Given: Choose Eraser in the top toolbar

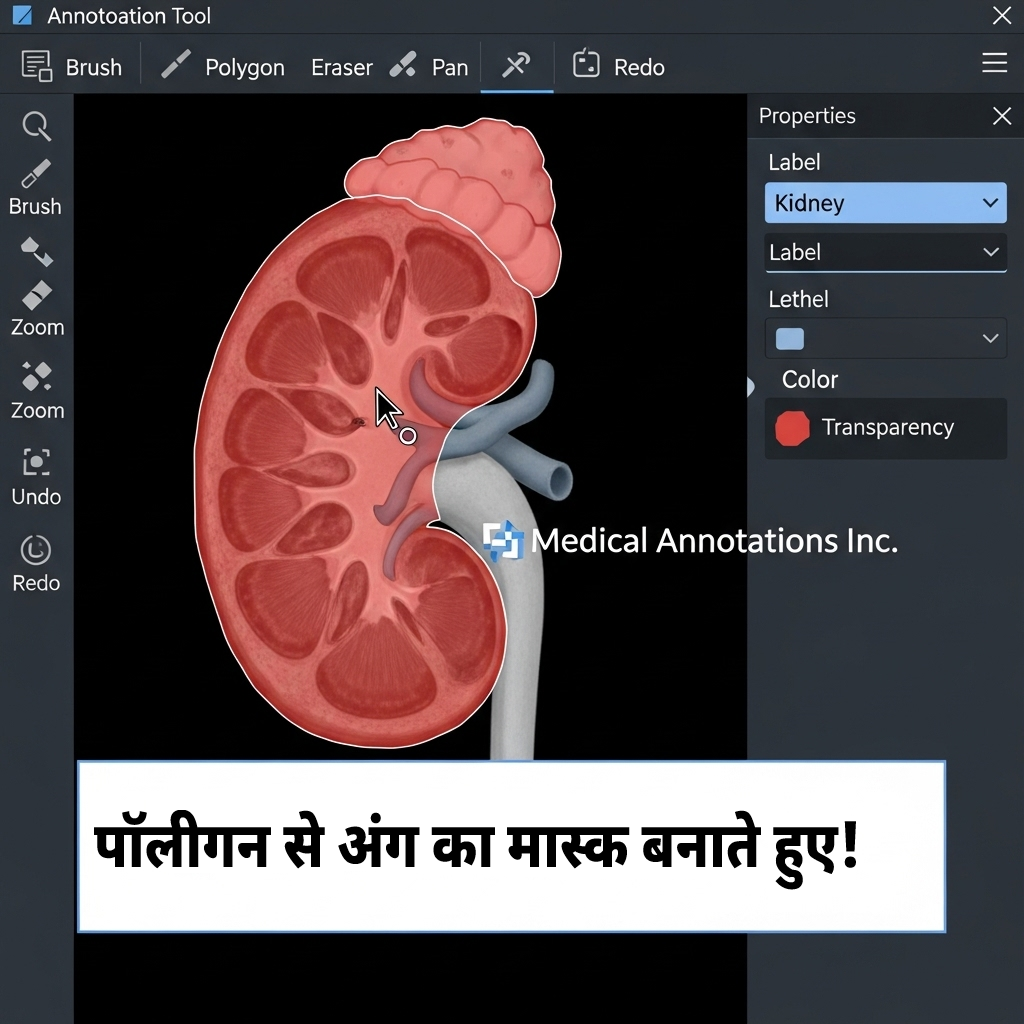Looking at the screenshot, I should point(342,67).
